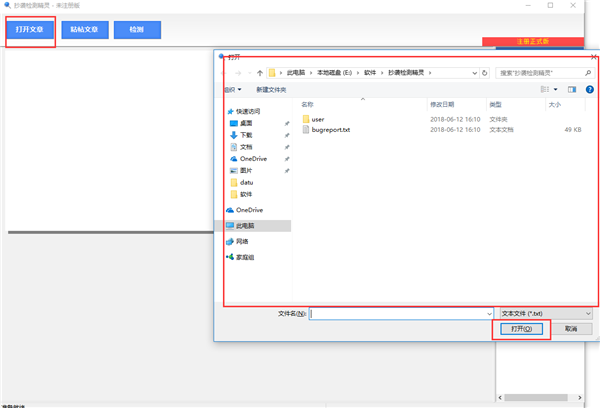
Task: Open 桌面 in Quick access sidebar
Action: coord(246,123)
